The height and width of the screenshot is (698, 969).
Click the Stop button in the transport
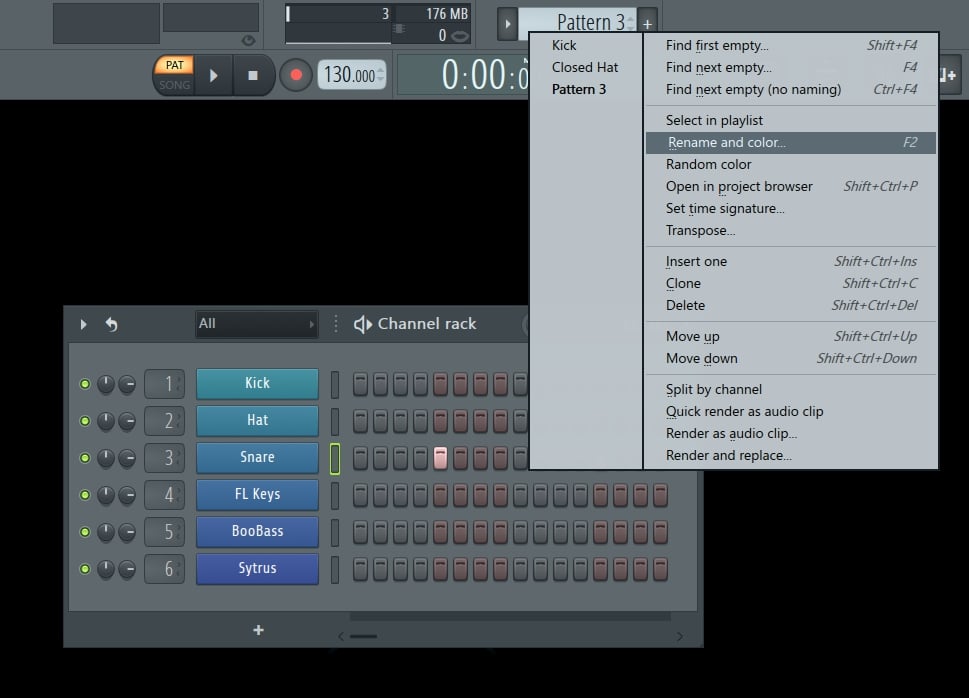252,75
